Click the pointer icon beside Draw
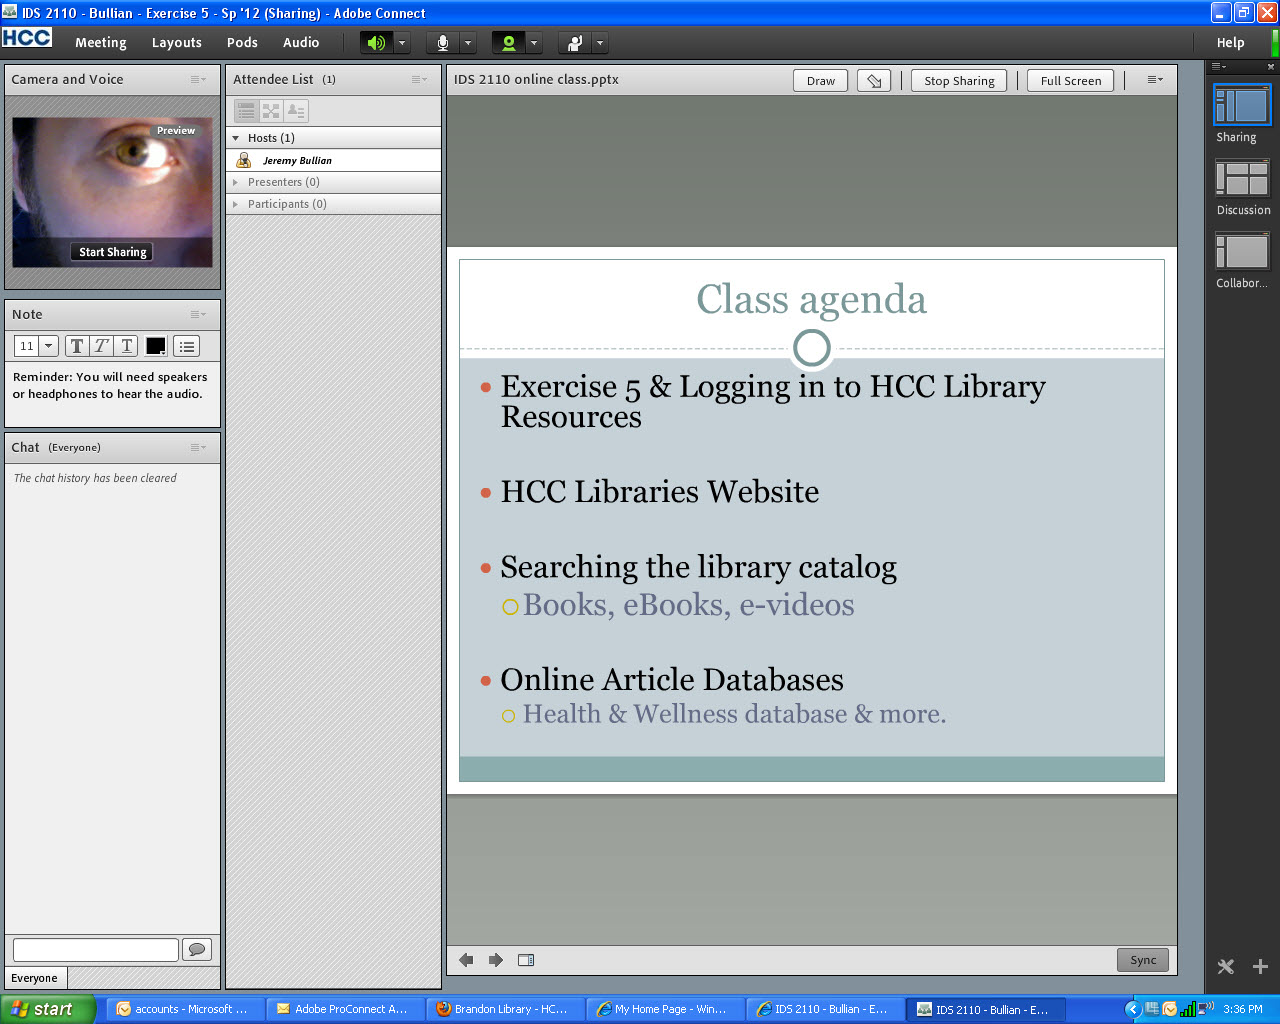The image size is (1280, 1024). tap(874, 81)
